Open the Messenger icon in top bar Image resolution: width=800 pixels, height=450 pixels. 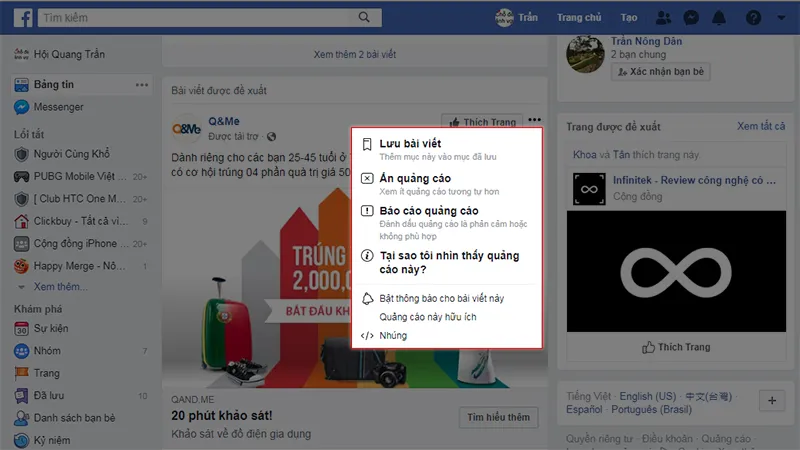click(691, 18)
